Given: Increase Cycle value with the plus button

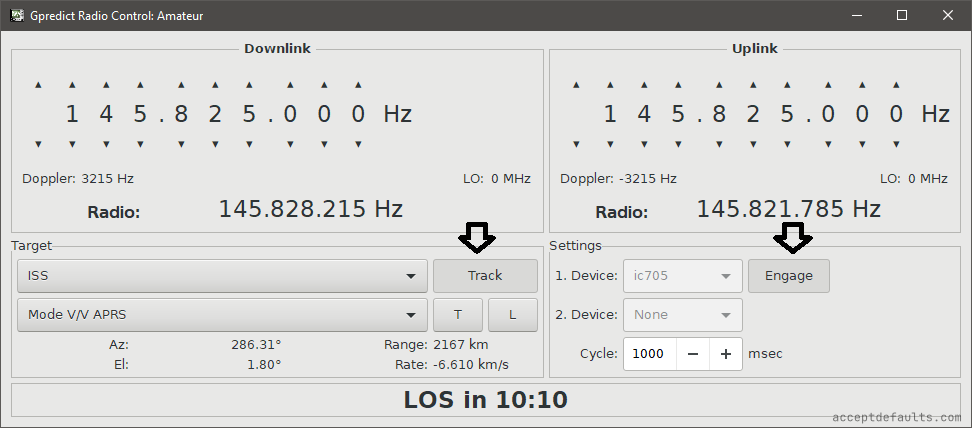Looking at the screenshot, I should 726,354.
